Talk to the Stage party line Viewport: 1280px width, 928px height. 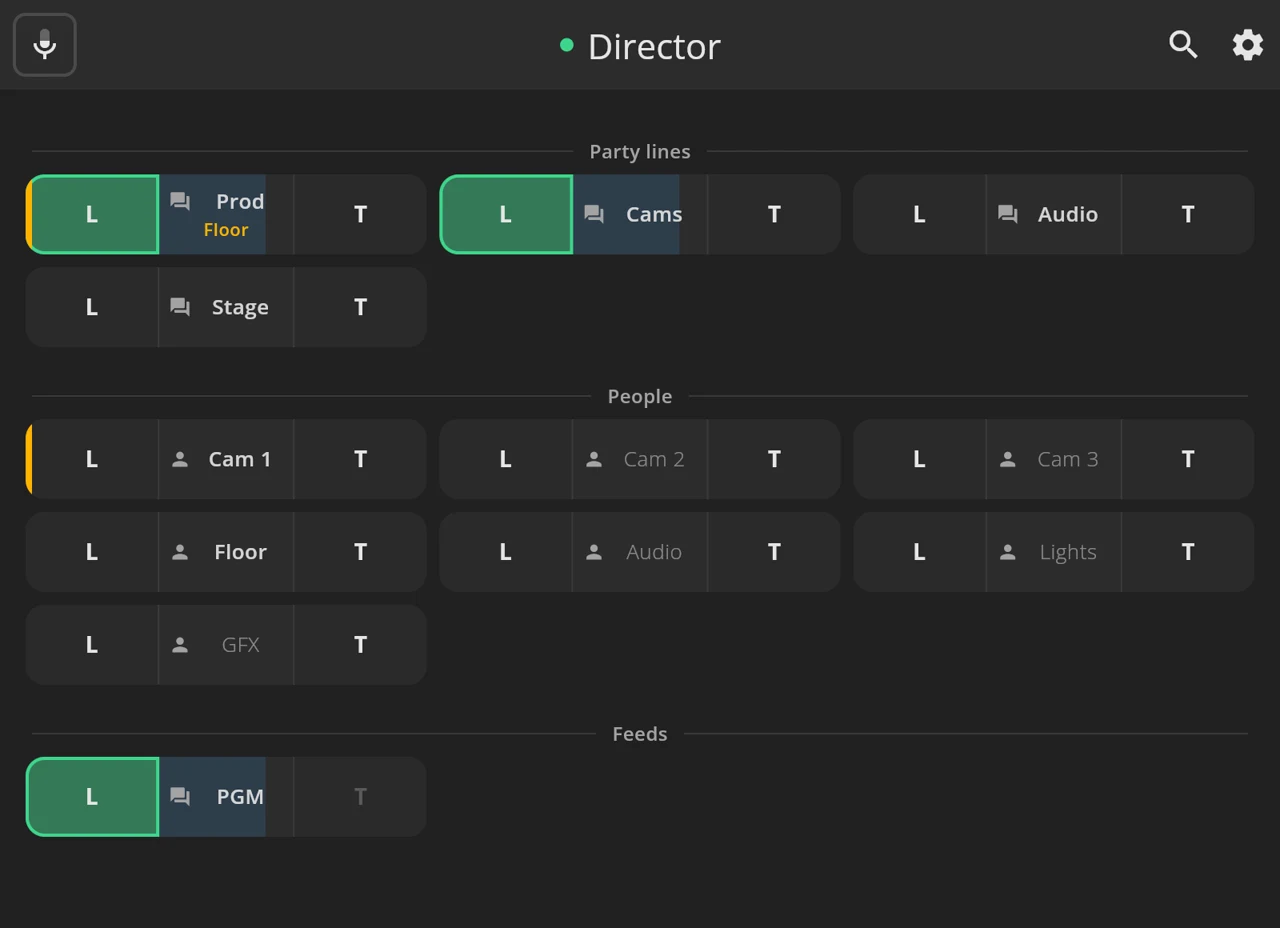coord(360,307)
